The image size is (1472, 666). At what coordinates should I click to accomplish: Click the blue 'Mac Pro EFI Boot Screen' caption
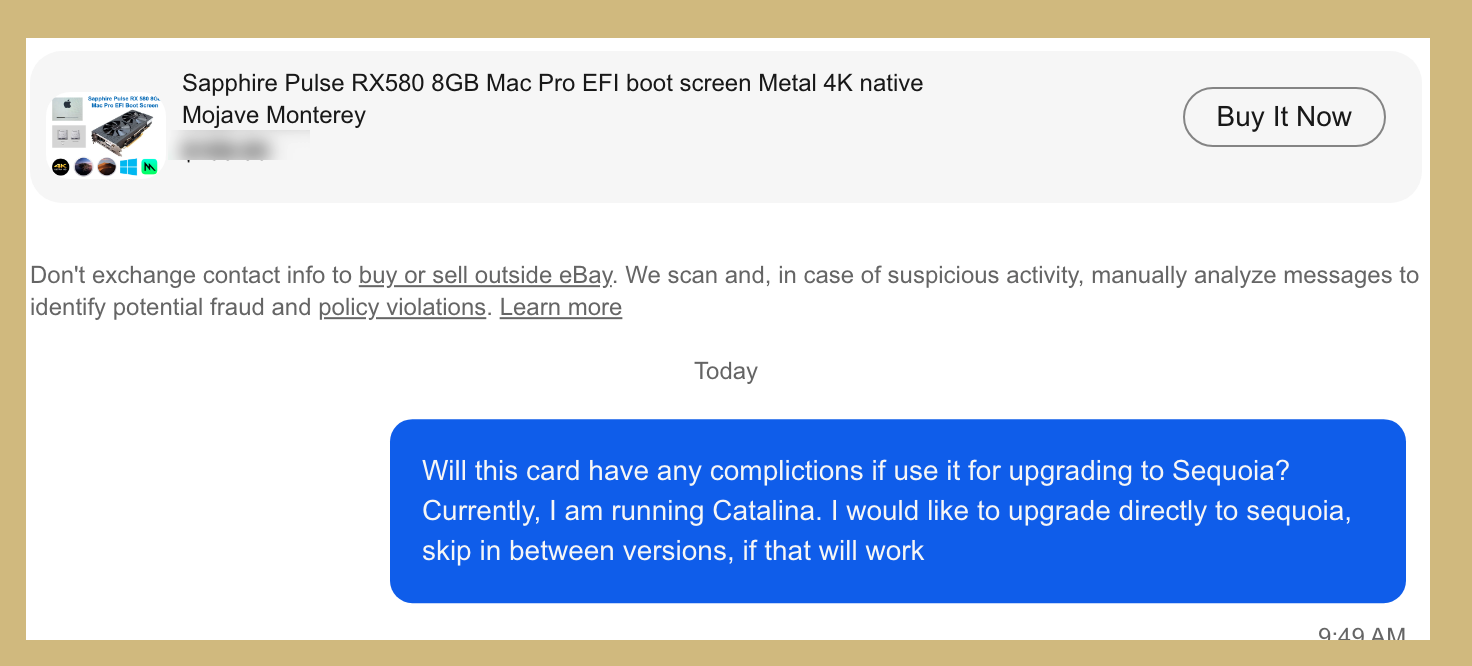pos(124,104)
